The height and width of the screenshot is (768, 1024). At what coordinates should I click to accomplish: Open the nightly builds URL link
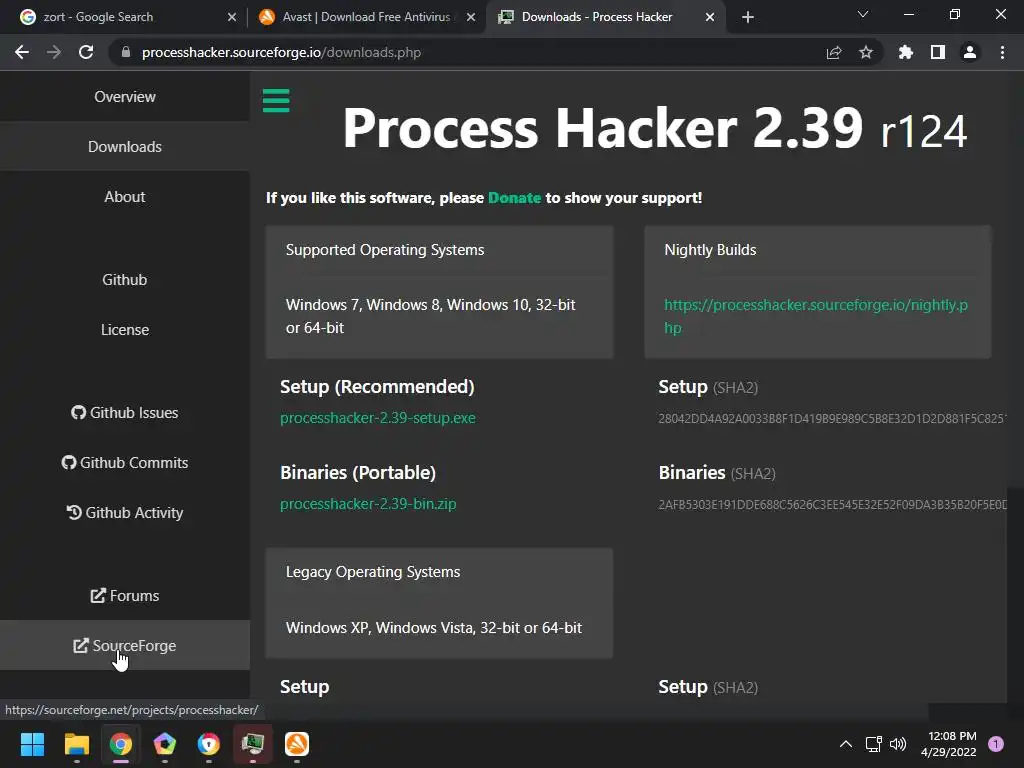pos(816,316)
